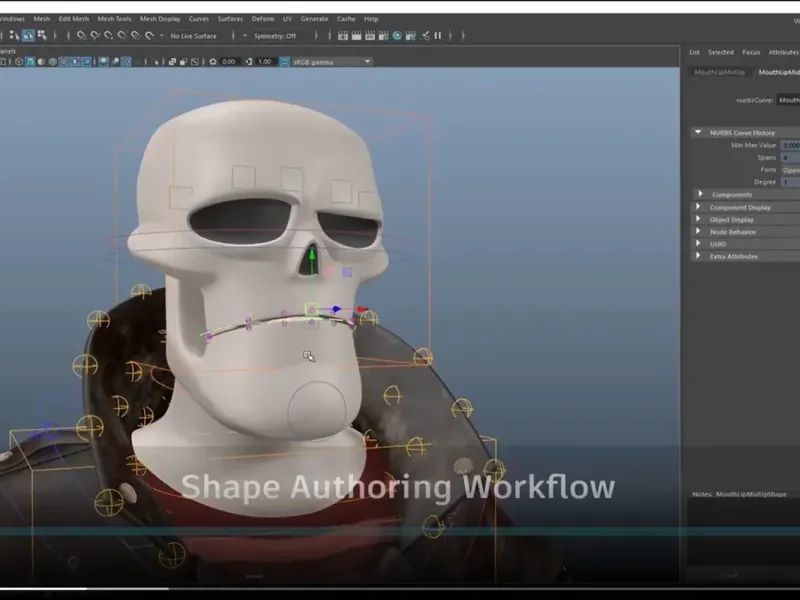Viewport: 800px width, 600px height.
Task: Expand the Component Display section
Action: [698, 207]
